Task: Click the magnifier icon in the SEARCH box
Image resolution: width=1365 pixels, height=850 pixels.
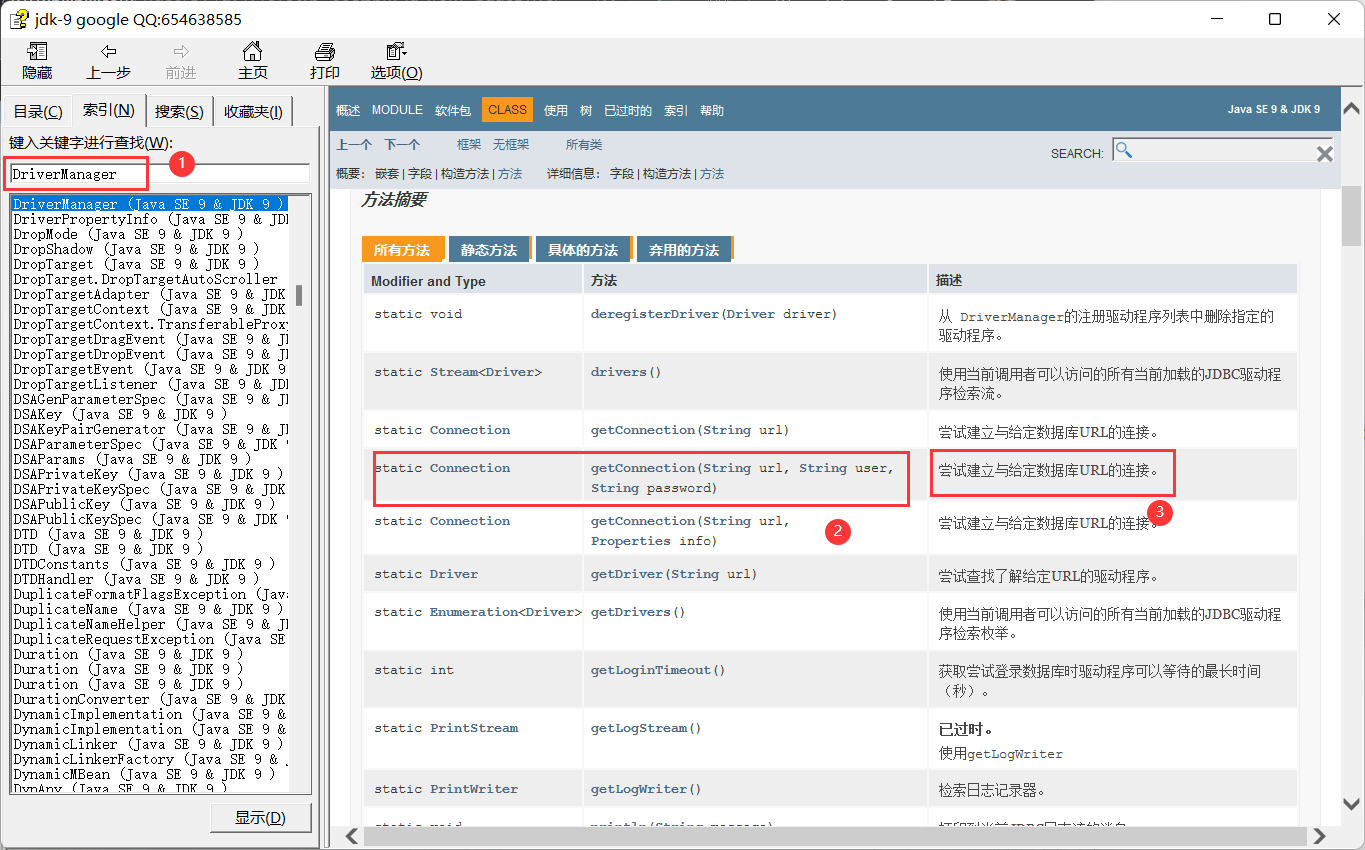Action: coord(1124,150)
